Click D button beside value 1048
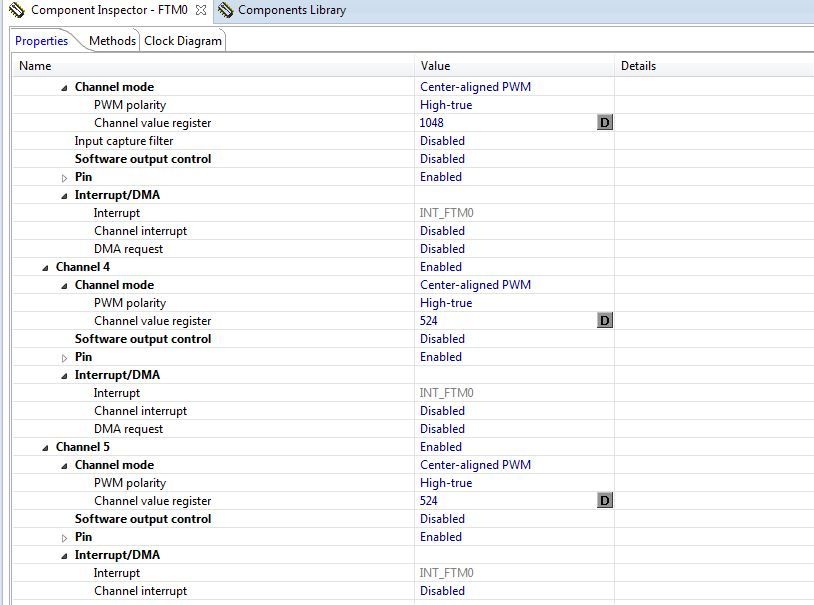This screenshot has height=605, width=814. [x=604, y=123]
